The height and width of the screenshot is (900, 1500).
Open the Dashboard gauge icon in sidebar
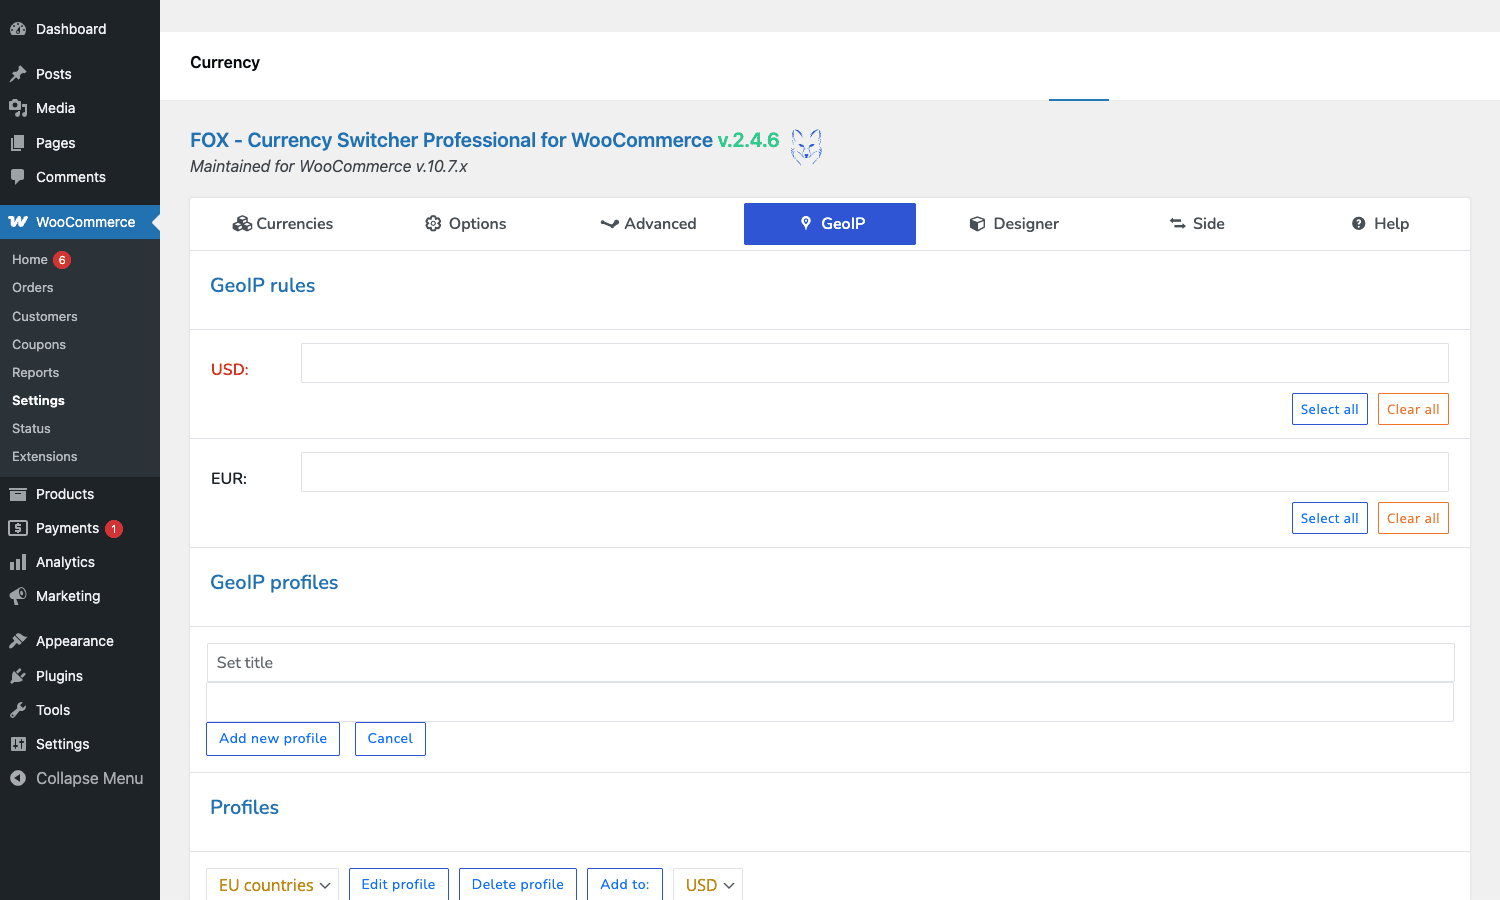coord(18,29)
